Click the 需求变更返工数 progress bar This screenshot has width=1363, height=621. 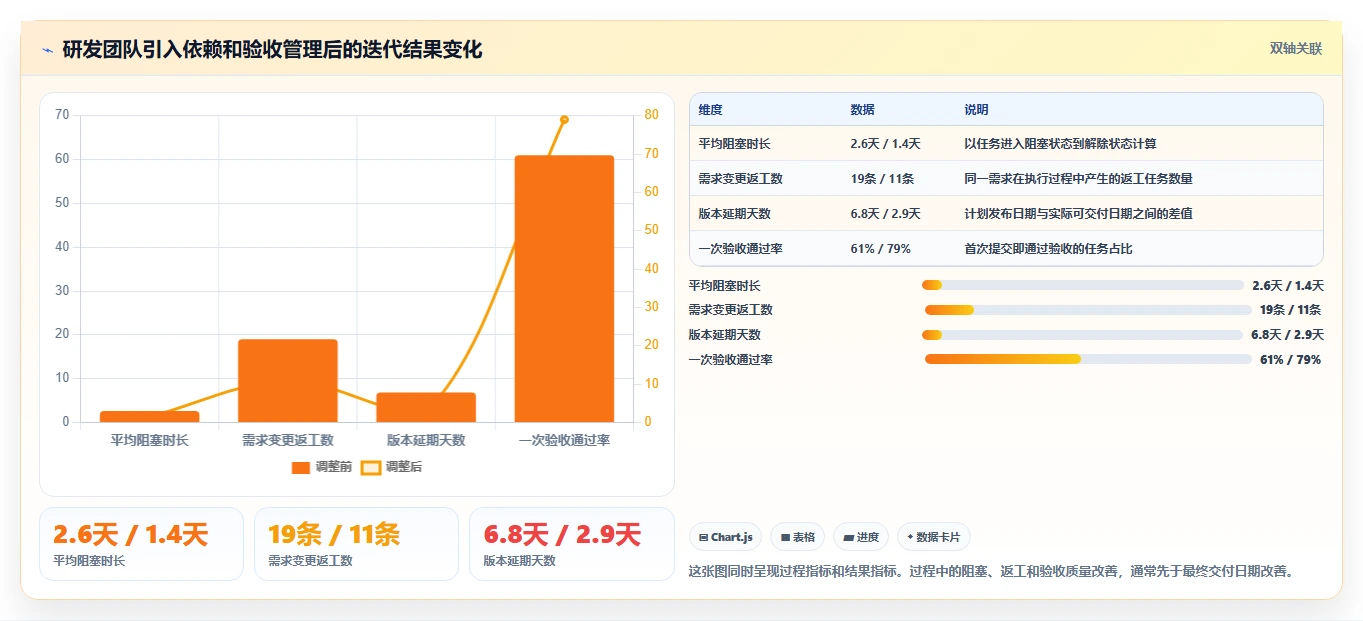(x=1088, y=310)
